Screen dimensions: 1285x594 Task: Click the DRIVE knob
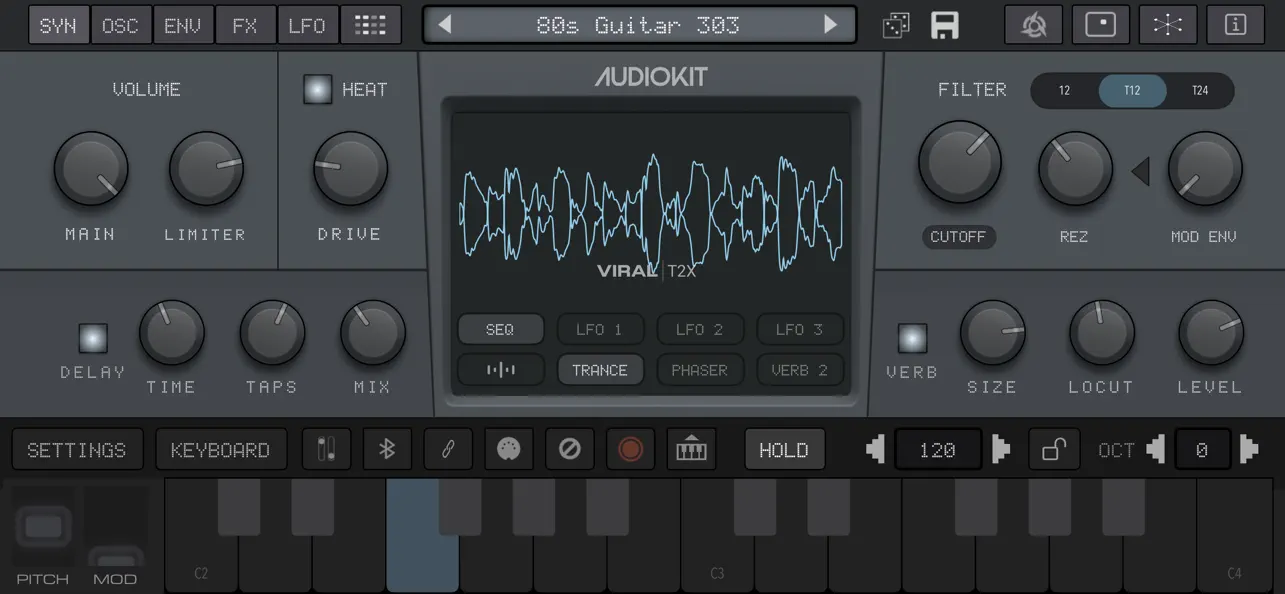351,169
